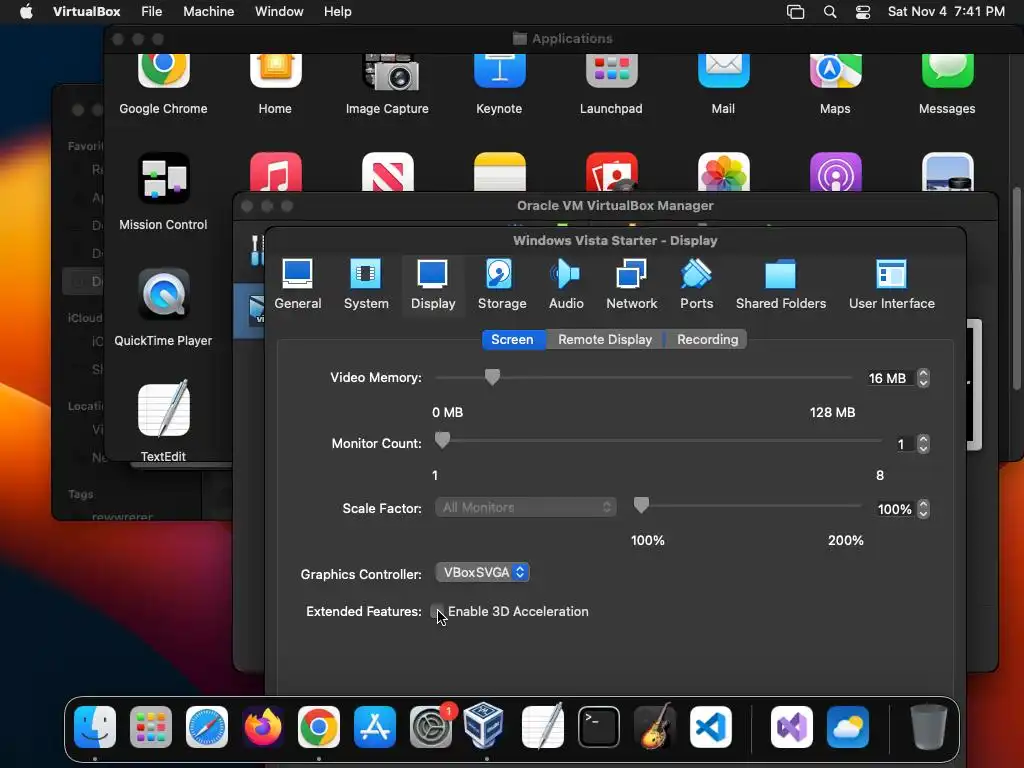Select the Display settings section

point(433,285)
